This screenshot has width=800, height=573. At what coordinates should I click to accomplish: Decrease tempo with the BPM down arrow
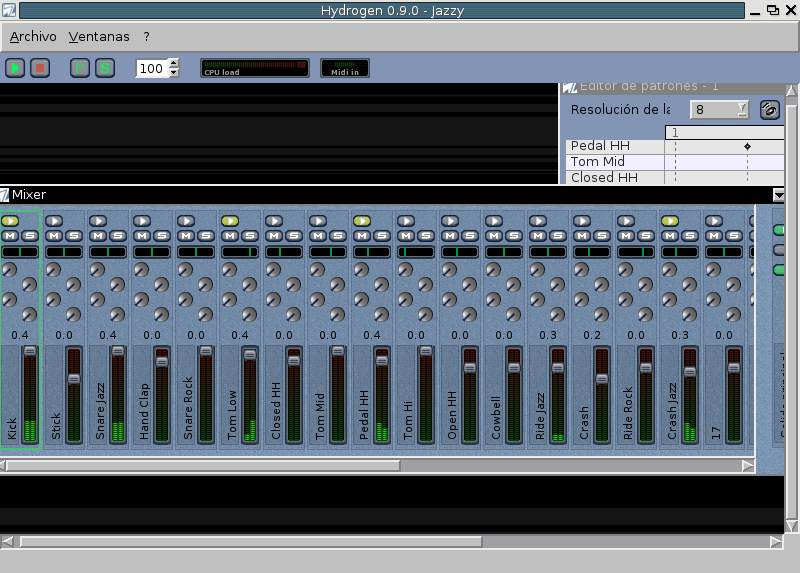174,72
